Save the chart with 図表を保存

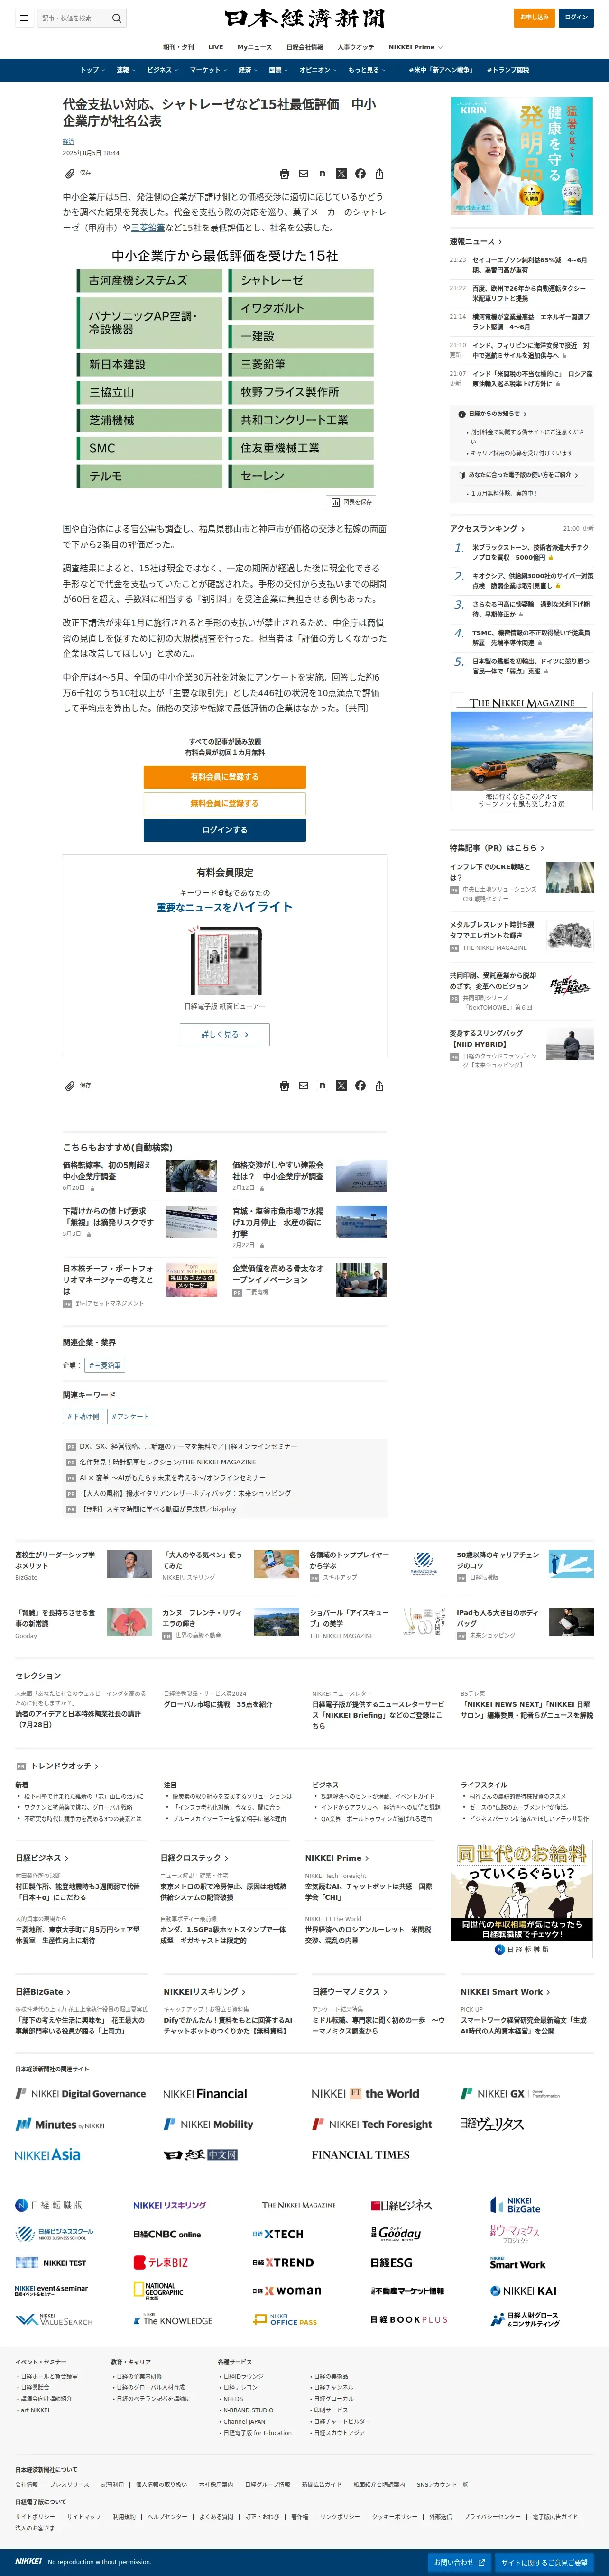(351, 502)
